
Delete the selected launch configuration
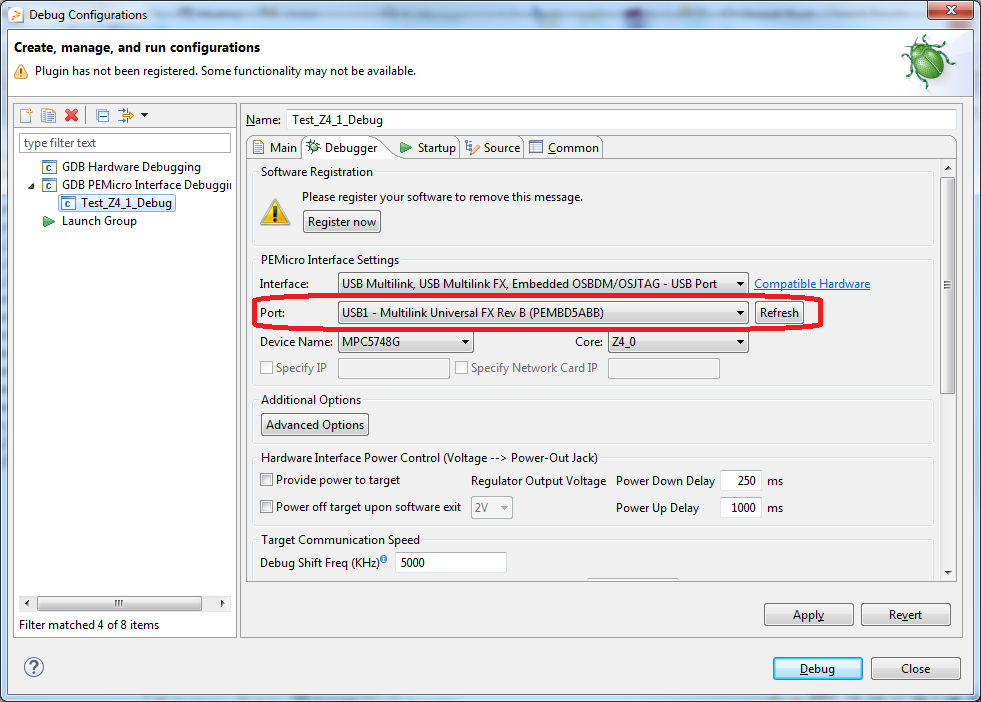click(71, 115)
